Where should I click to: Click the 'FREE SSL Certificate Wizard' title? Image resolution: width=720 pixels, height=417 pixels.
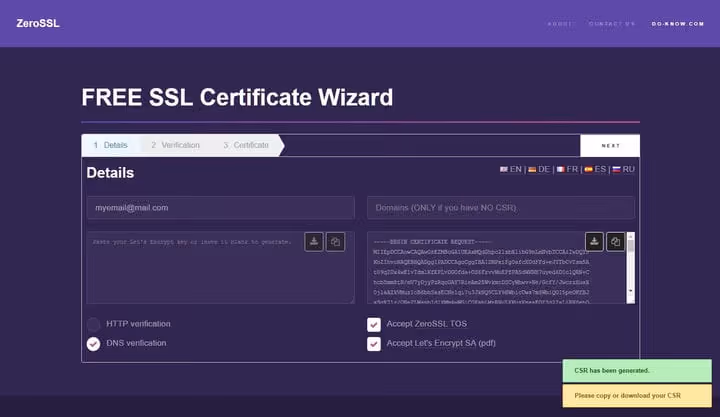click(237, 97)
